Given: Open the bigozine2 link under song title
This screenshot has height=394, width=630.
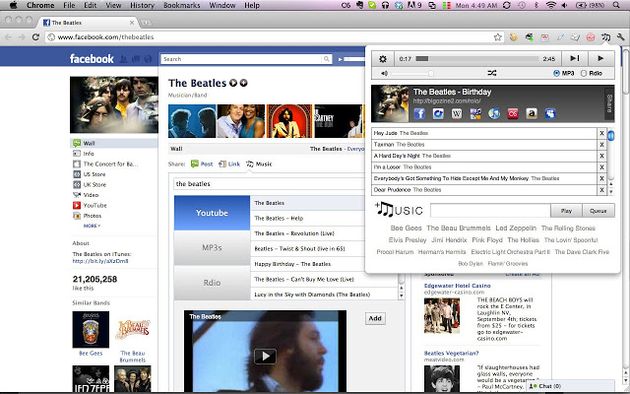Looking at the screenshot, I should [x=447, y=101].
